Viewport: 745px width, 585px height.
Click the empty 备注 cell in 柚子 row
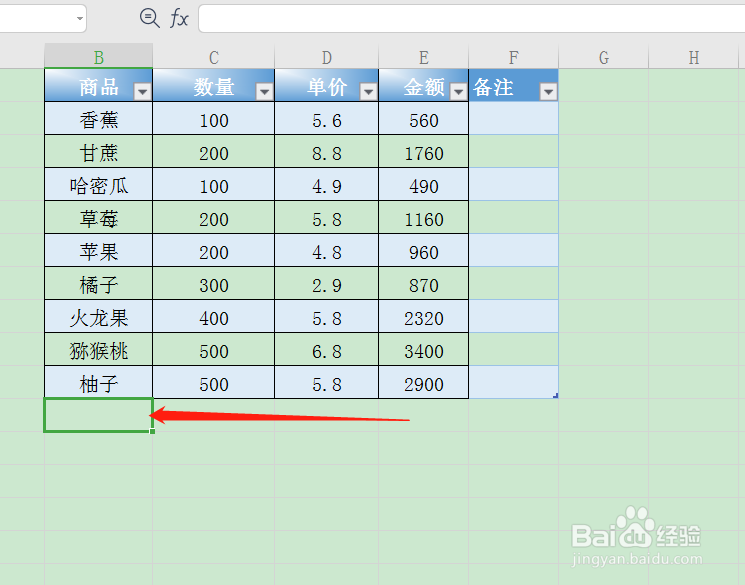[513, 382]
